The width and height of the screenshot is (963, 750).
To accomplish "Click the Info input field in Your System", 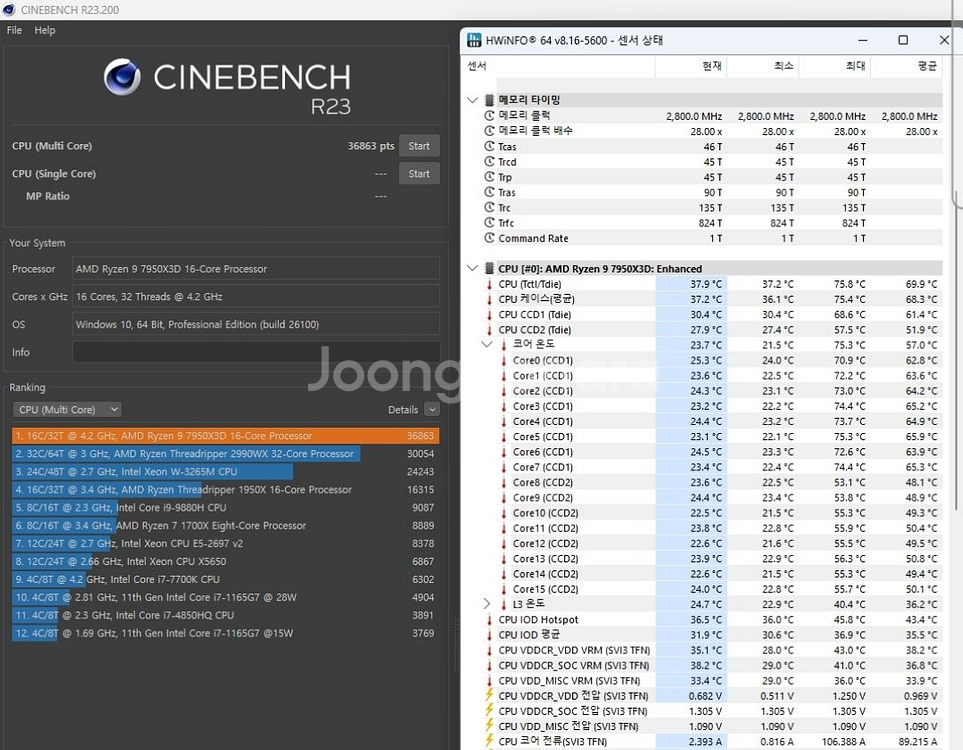I will pyautogui.click(x=256, y=352).
